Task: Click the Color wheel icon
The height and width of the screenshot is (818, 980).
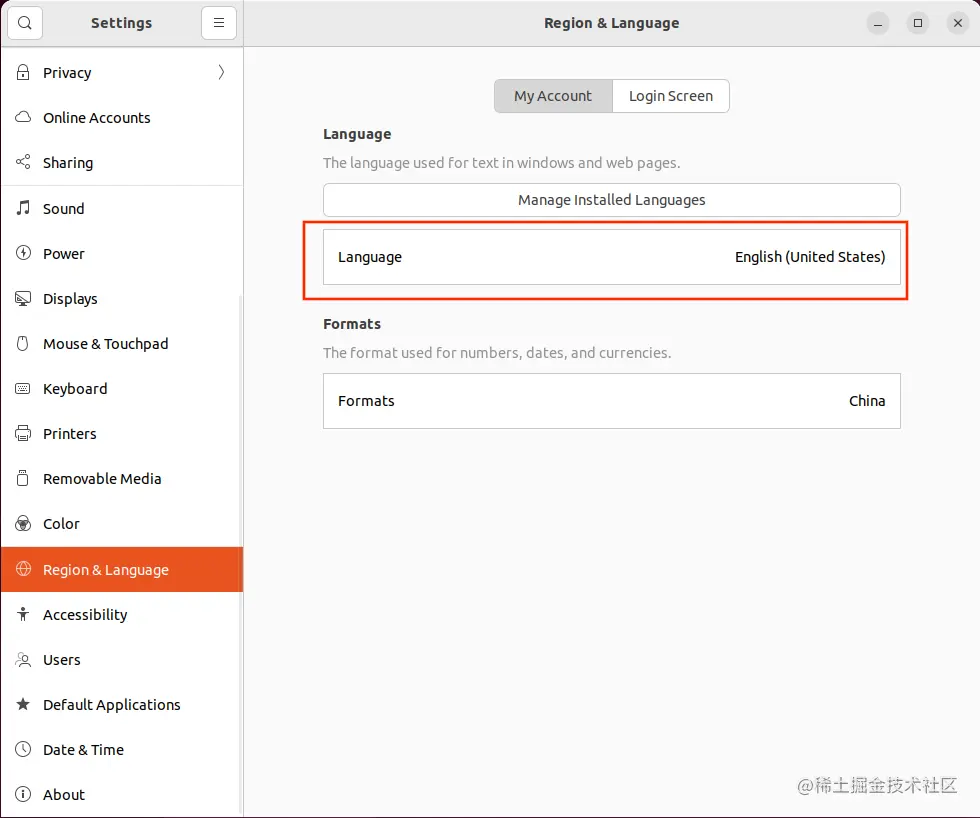Action: tap(23, 523)
